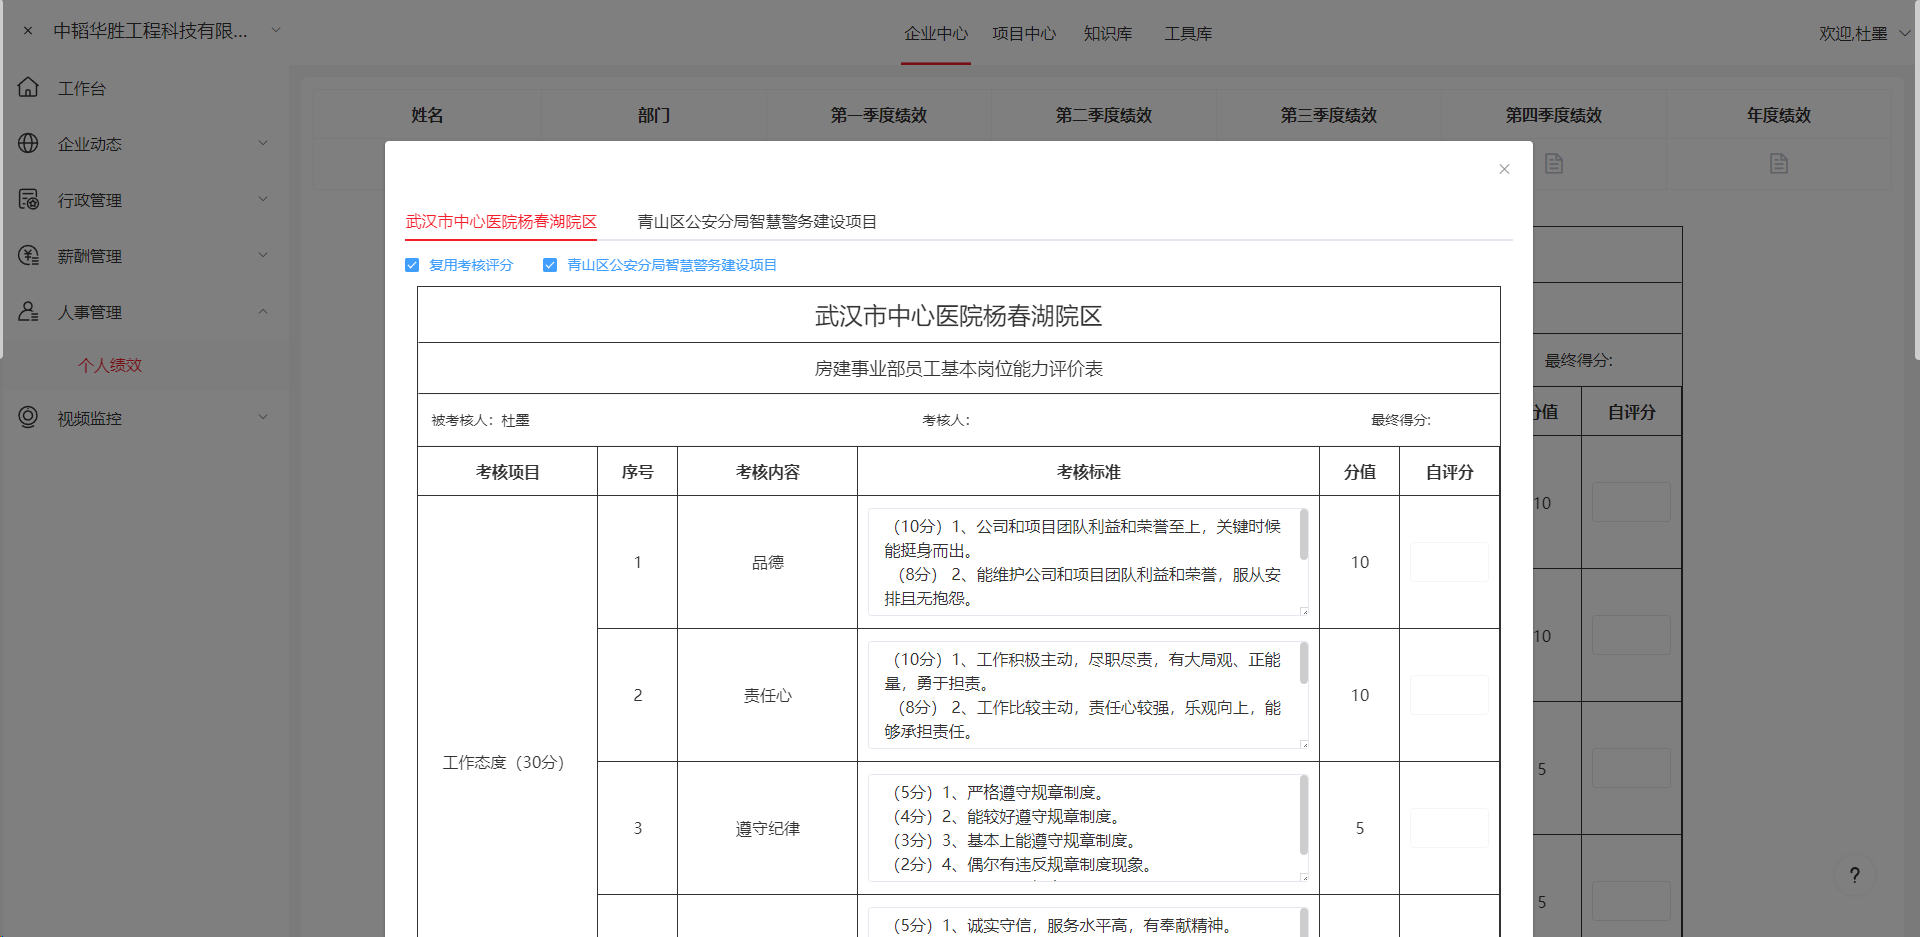Click the 品德 self-score input field
Image resolution: width=1920 pixels, height=937 pixels.
1449,562
